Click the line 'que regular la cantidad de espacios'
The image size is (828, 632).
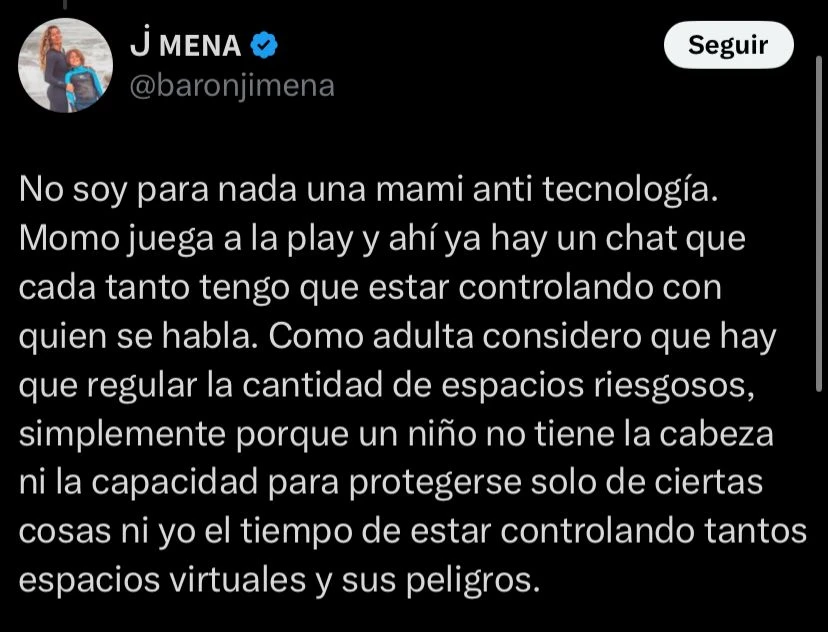click(x=302, y=386)
